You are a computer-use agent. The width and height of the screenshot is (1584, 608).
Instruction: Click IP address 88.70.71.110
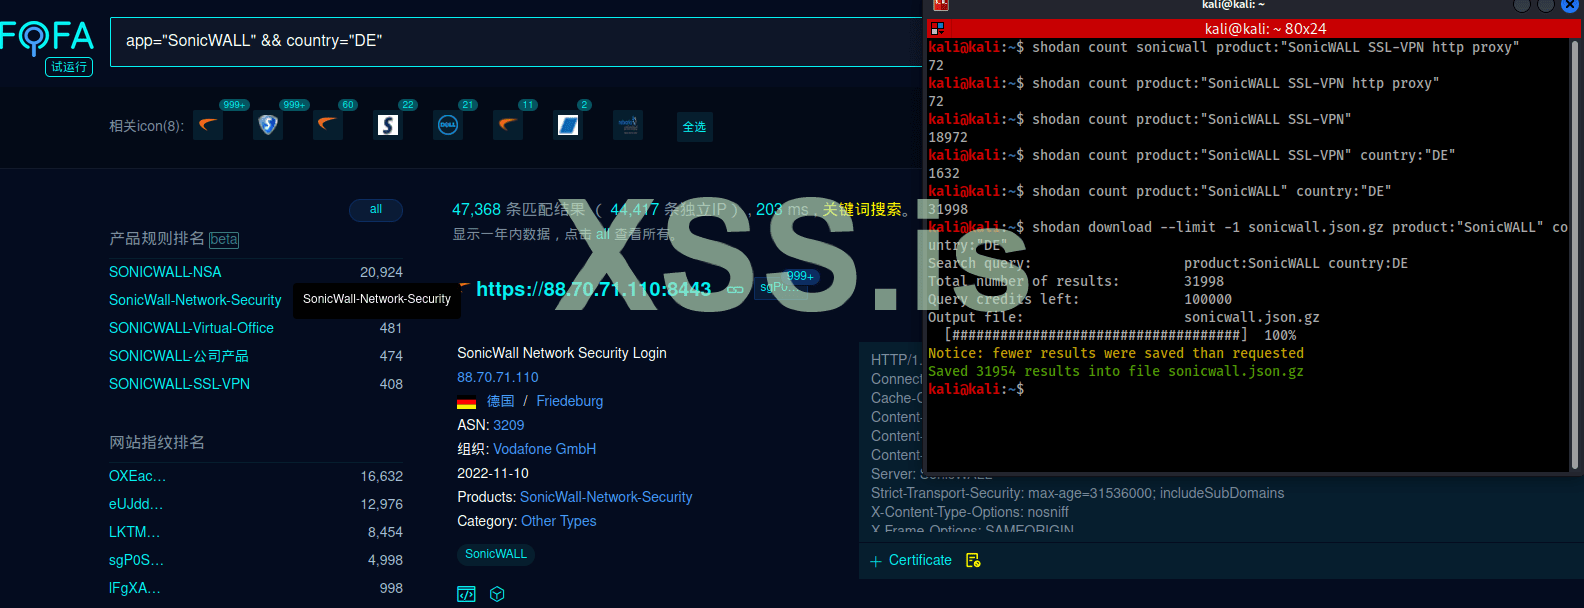(498, 377)
